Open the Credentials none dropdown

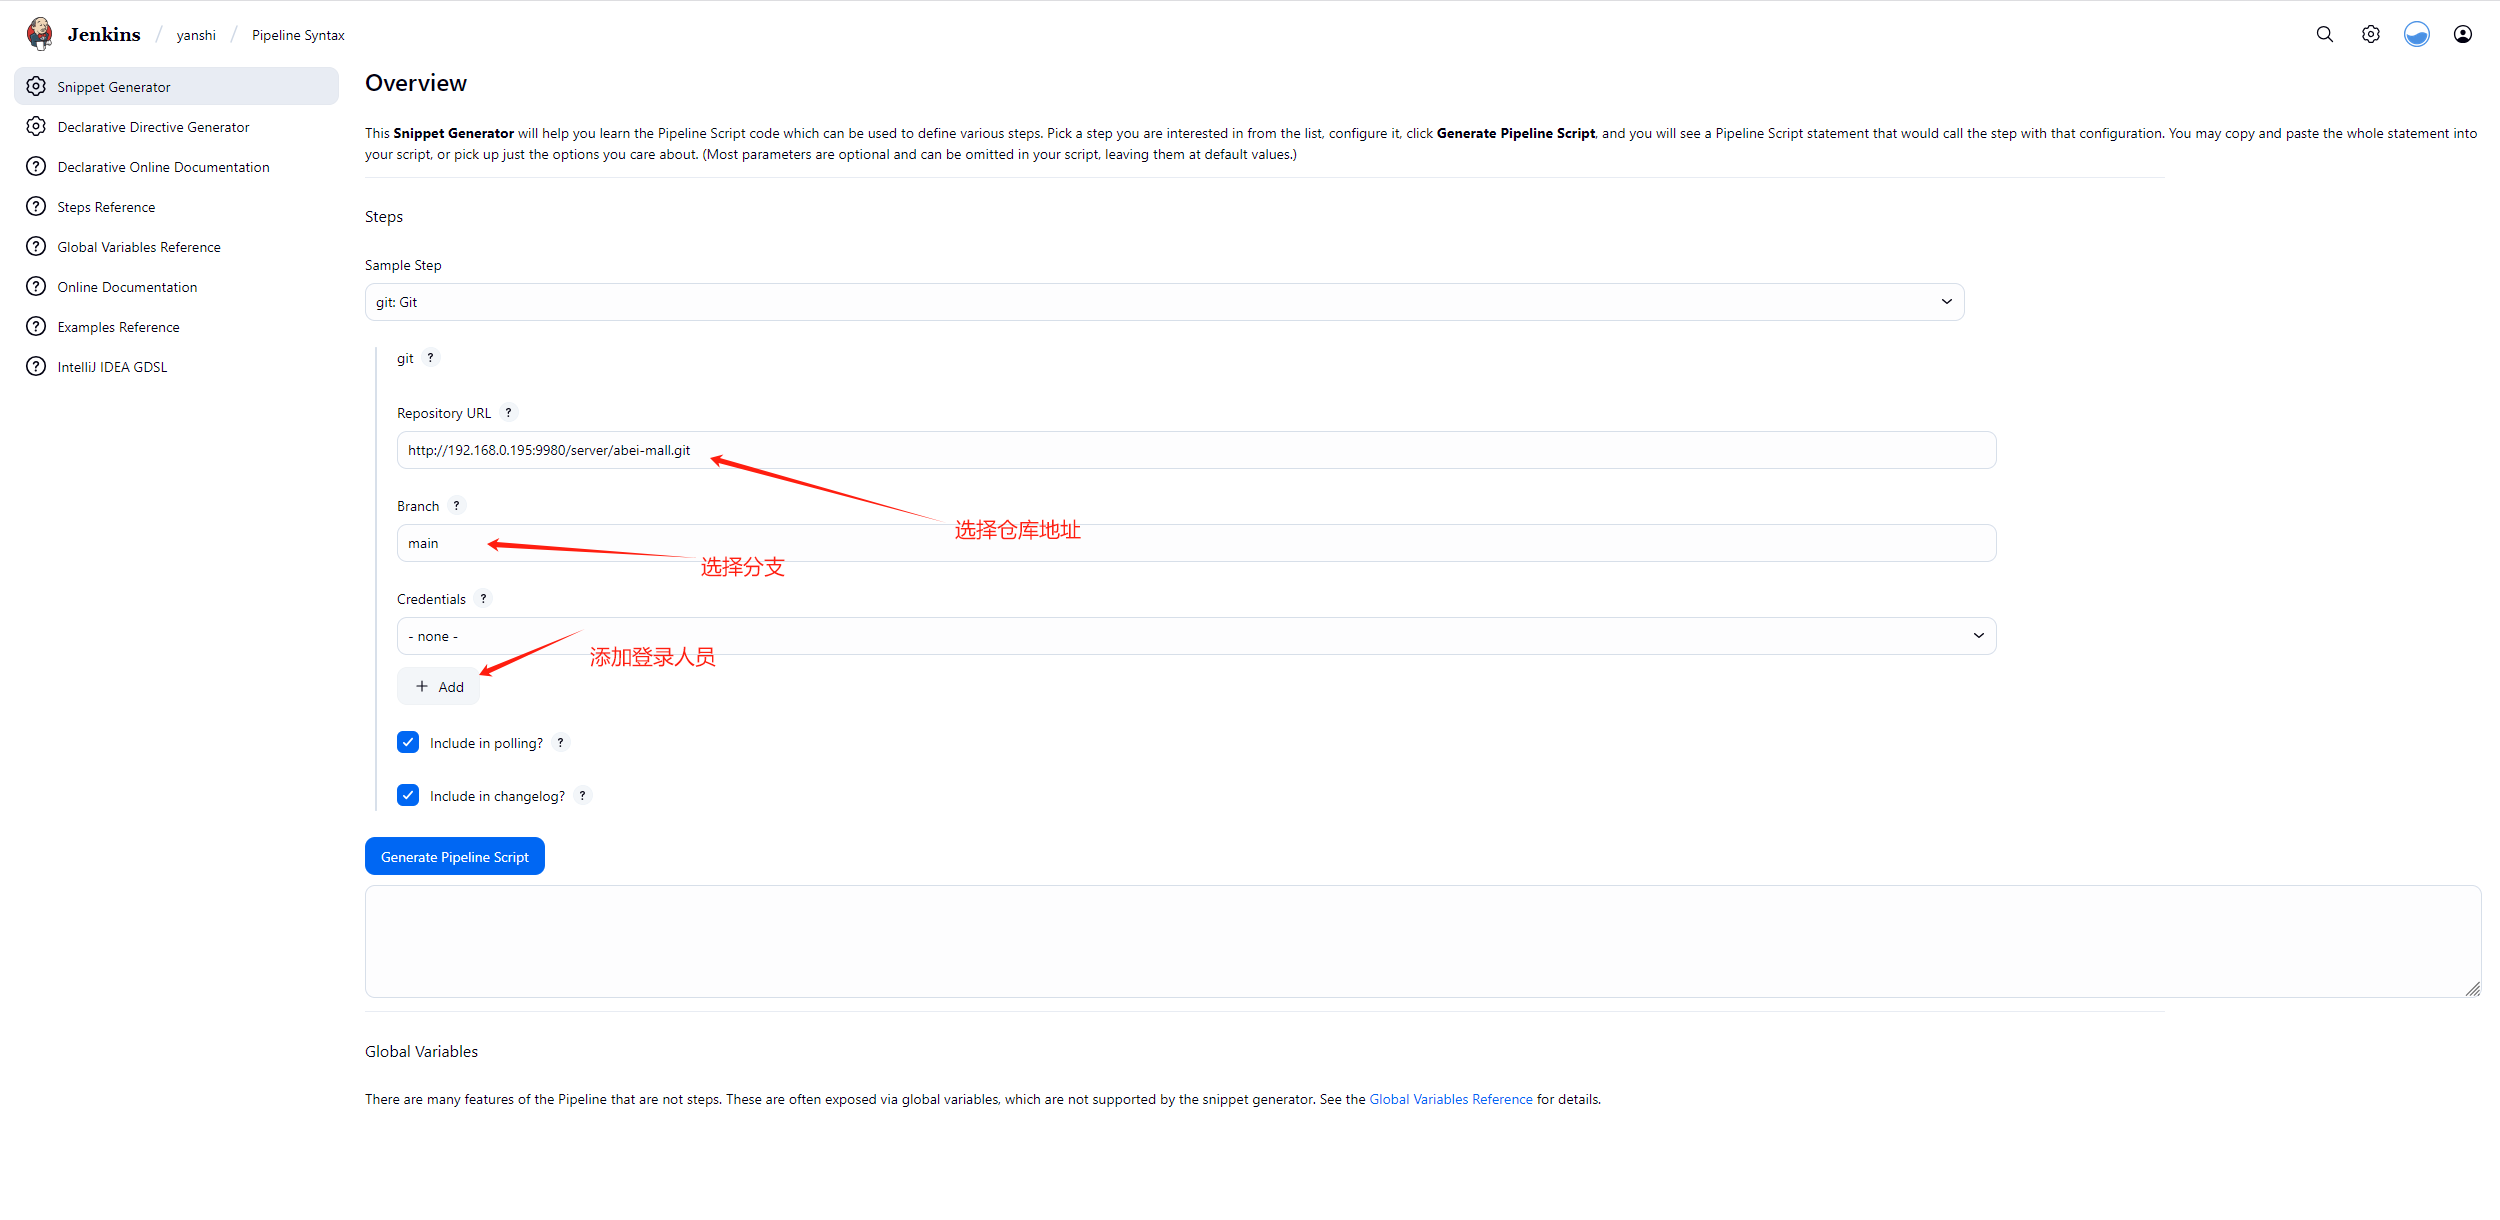(x=1196, y=636)
